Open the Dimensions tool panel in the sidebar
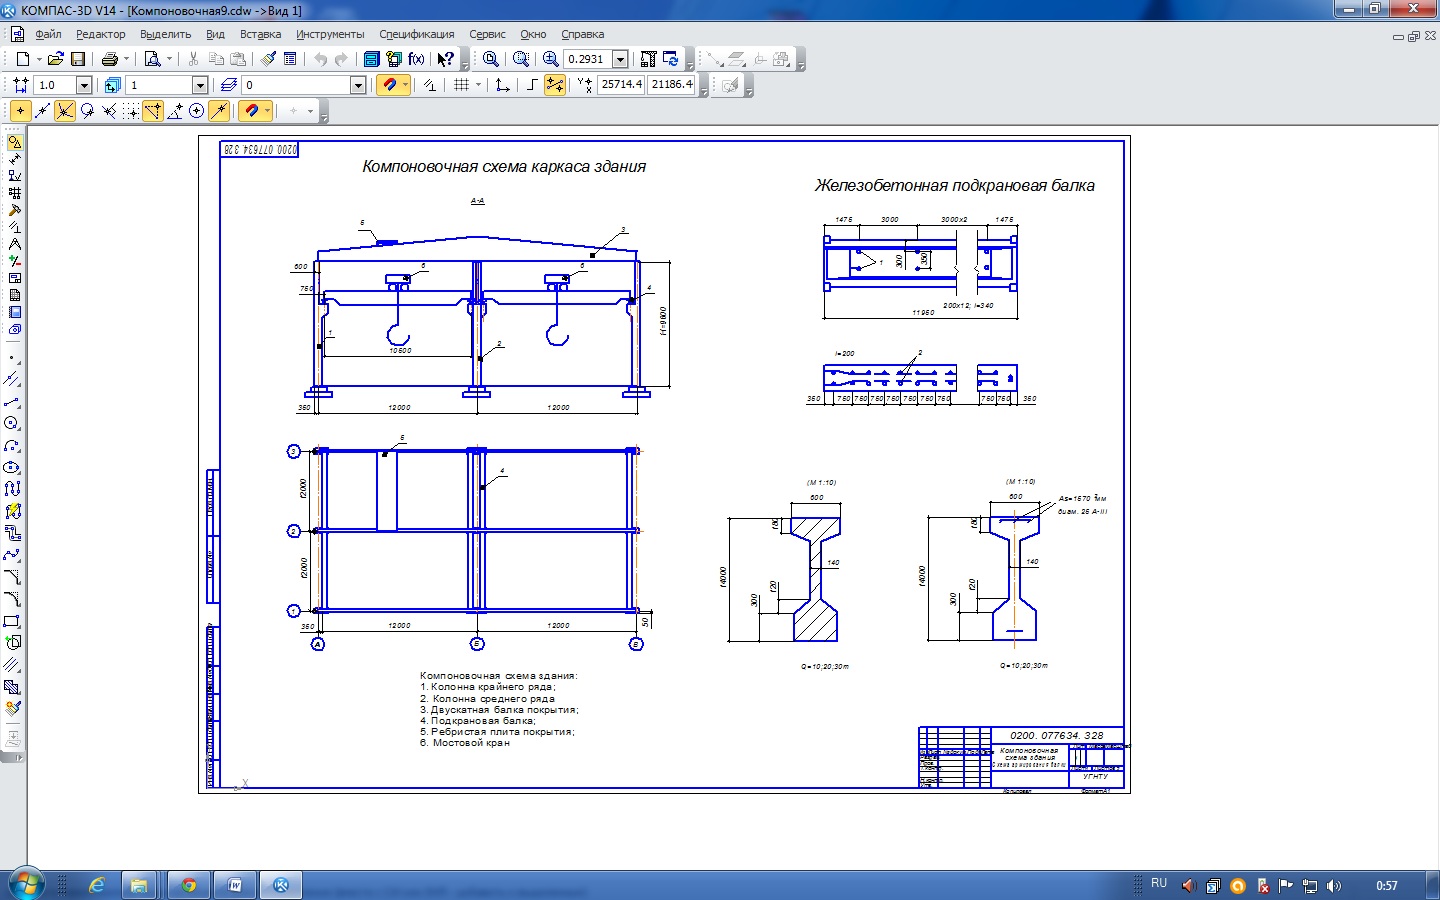The image size is (1440, 900). pyautogui.click(x=14, y=159)
